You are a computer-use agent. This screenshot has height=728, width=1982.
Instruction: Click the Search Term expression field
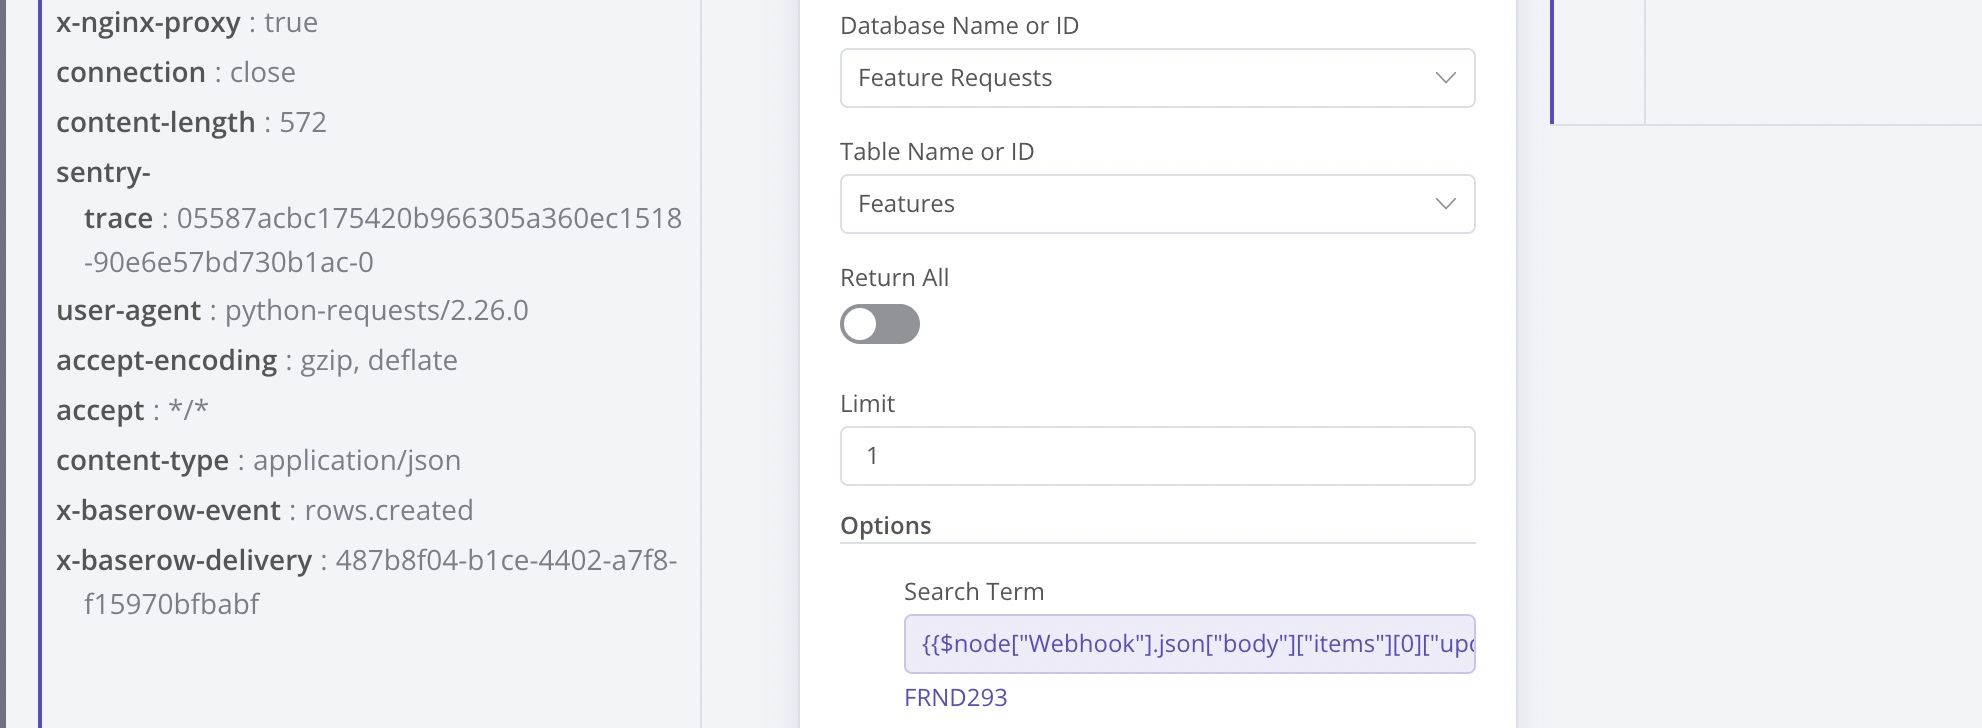[x=1189, y=644]
